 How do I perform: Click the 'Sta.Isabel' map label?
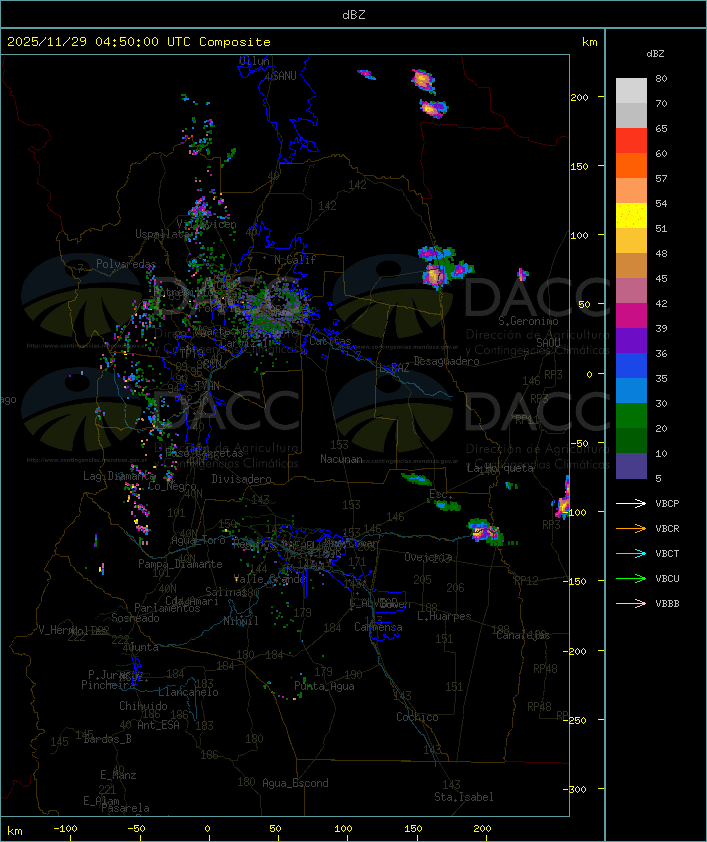pos(464,797)
